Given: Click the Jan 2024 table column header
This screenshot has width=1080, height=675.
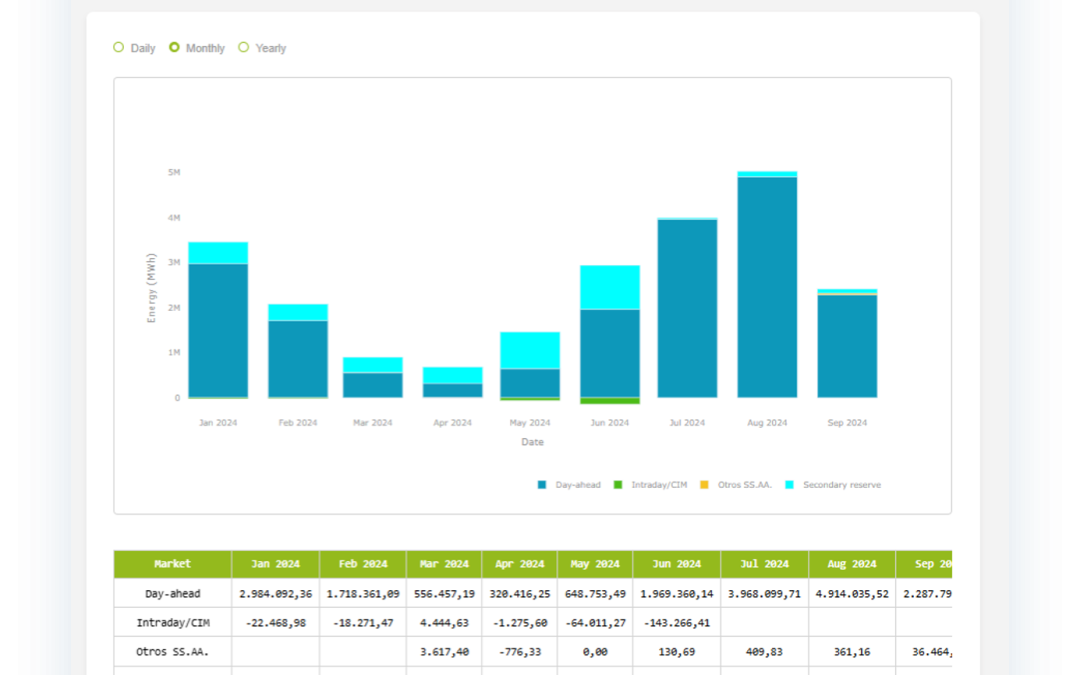Looking at the screenshot, I should (x=275, y=564).
